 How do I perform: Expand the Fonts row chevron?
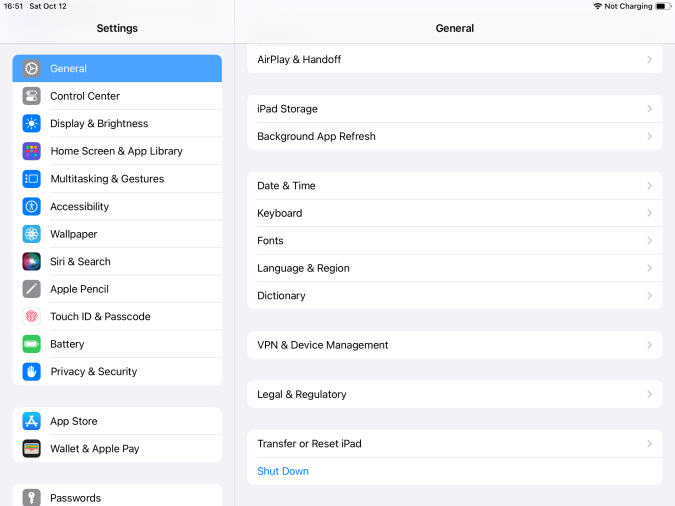649,241
